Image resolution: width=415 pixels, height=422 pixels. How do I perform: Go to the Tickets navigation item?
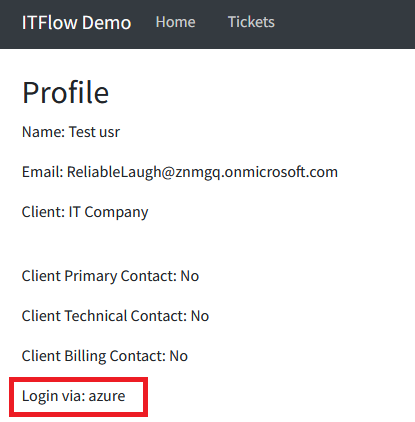251,22
